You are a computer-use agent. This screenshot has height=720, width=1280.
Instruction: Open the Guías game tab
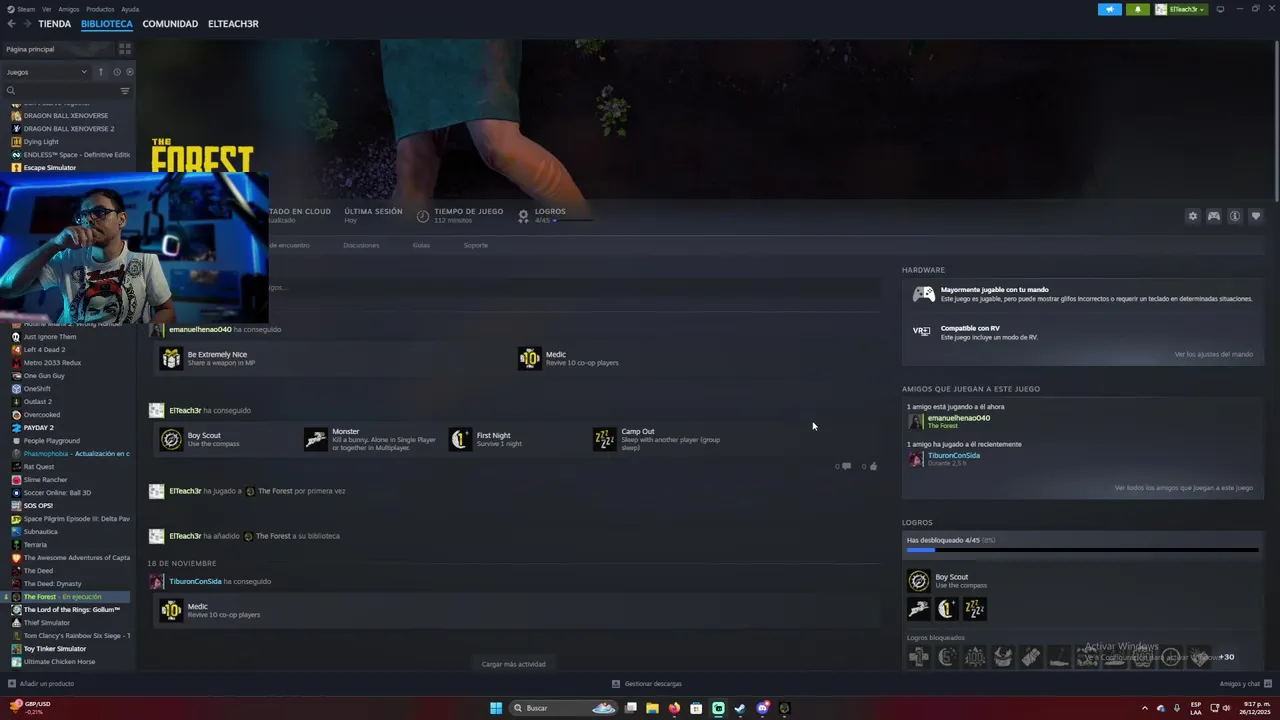pos(421,245)
